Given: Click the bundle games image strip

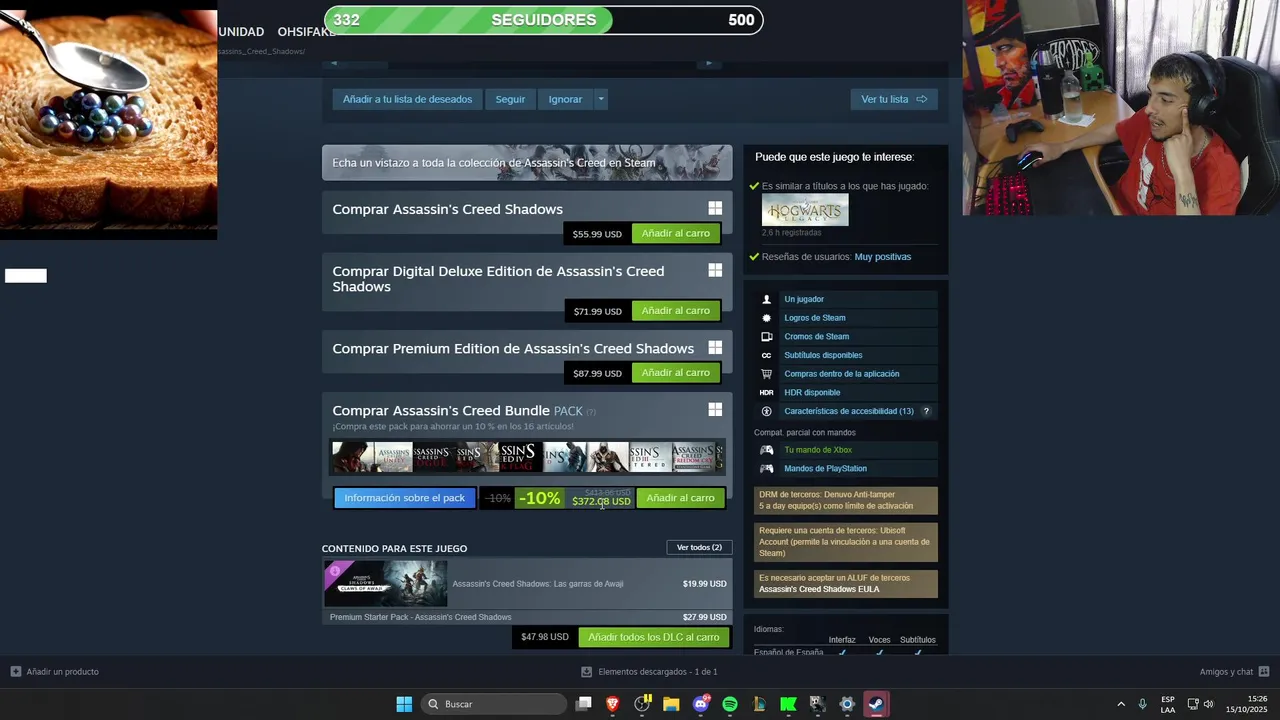Looking at the screenshot, I should tap(527, 458).
